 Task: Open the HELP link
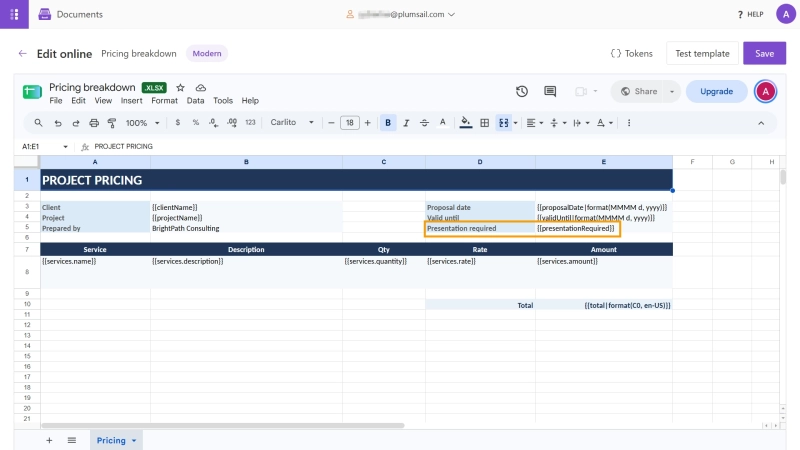click(751, 14)
